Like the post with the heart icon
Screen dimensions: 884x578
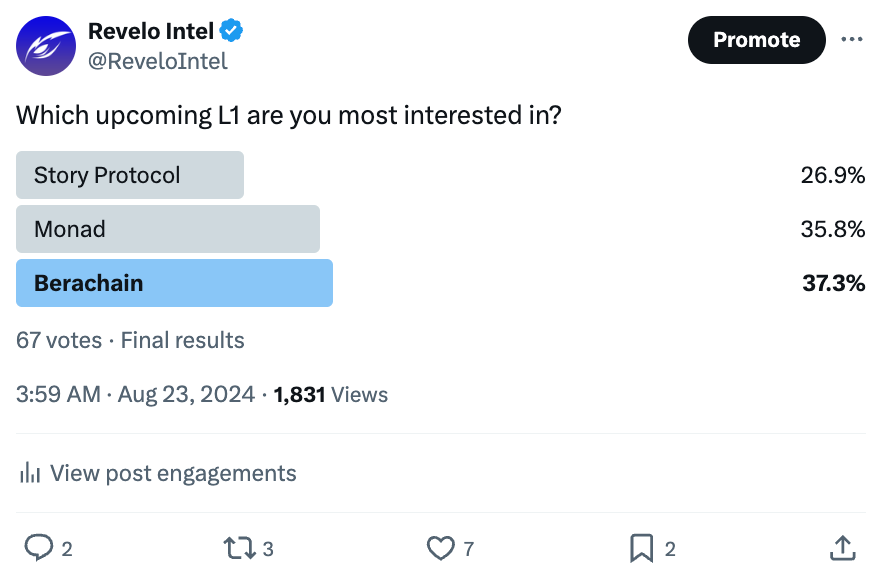coord(440,548)
